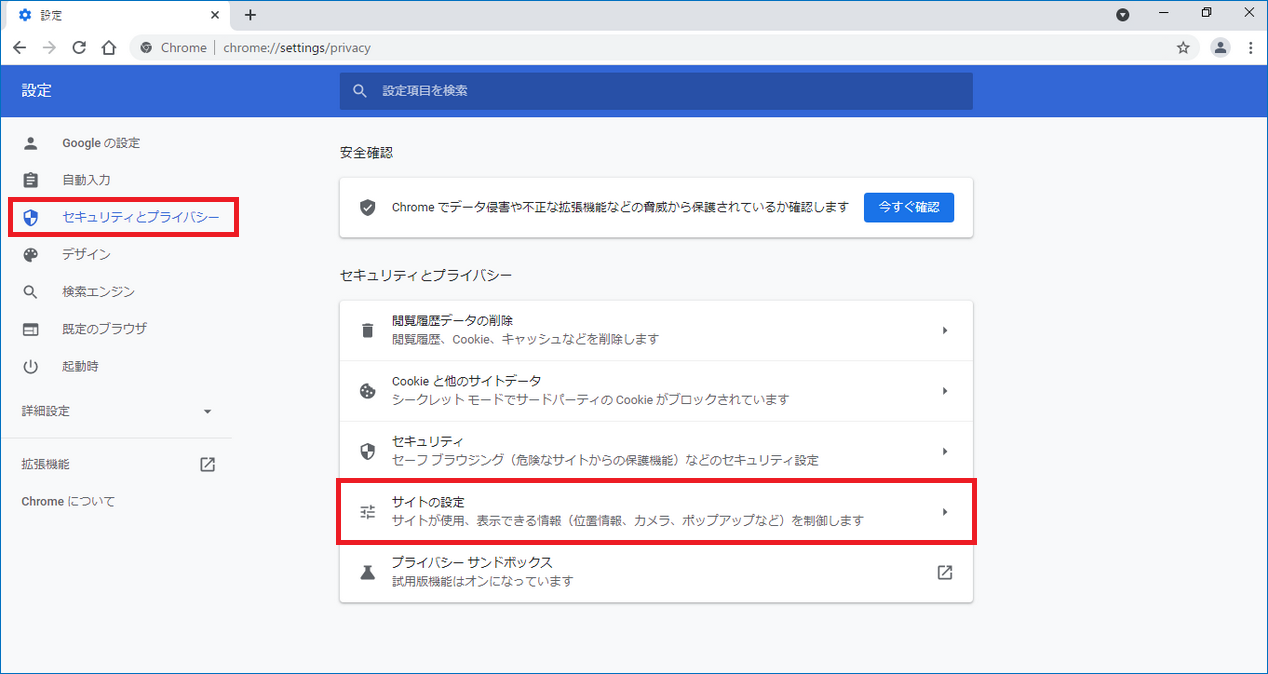Click the clipboard icon beside 自動入力
The height and width of the screenshot is (674, 1268).
(x=30, y=180)
